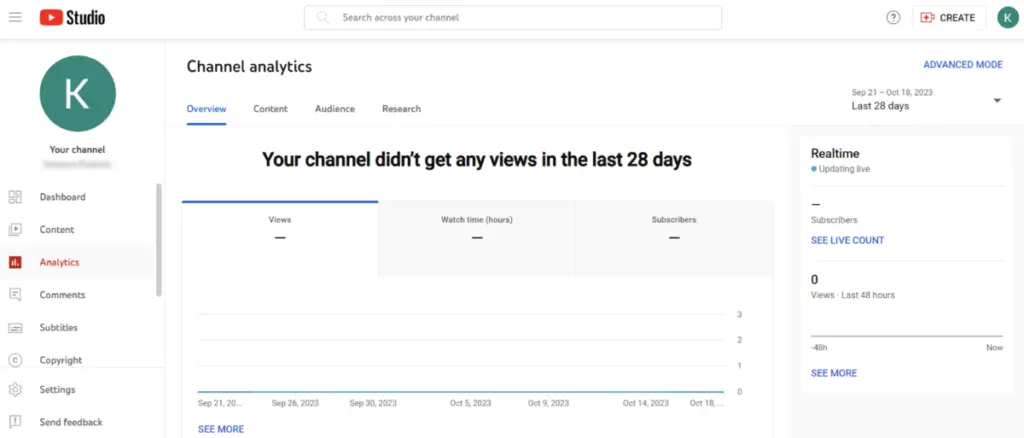Viewport: 1024px width, 438px height.
Task: Click the Dashboard sidebar icon
Action: tap(15, 197)
